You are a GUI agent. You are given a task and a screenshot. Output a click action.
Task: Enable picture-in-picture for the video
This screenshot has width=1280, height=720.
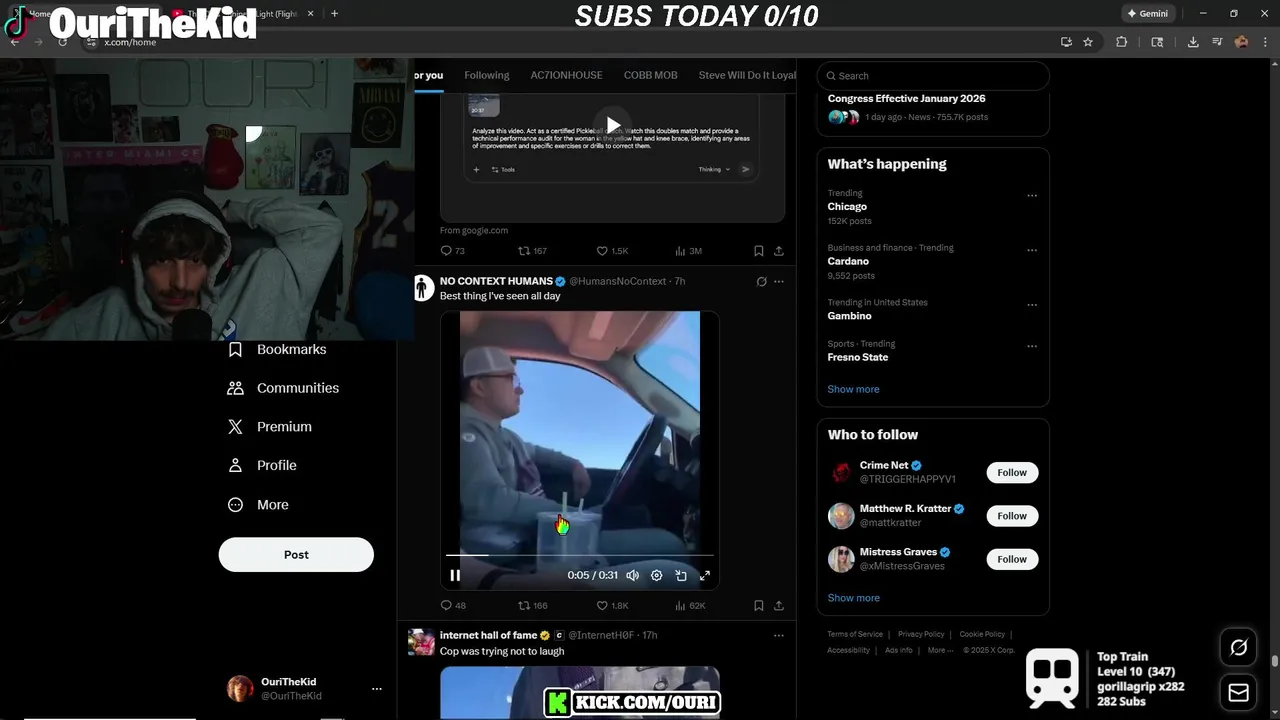point(681,575)
